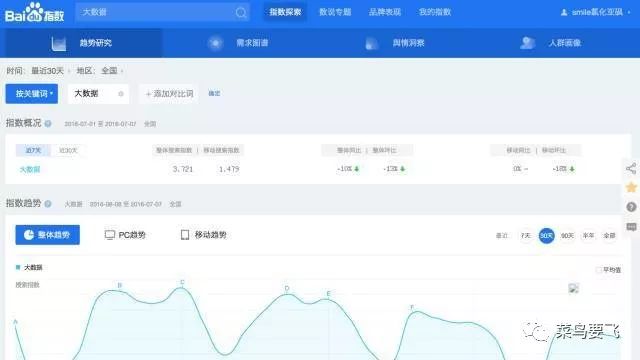Screen dimensions: 640x360
Task: Click the help icon beside 指数趋势
Action: pos(48,204)
